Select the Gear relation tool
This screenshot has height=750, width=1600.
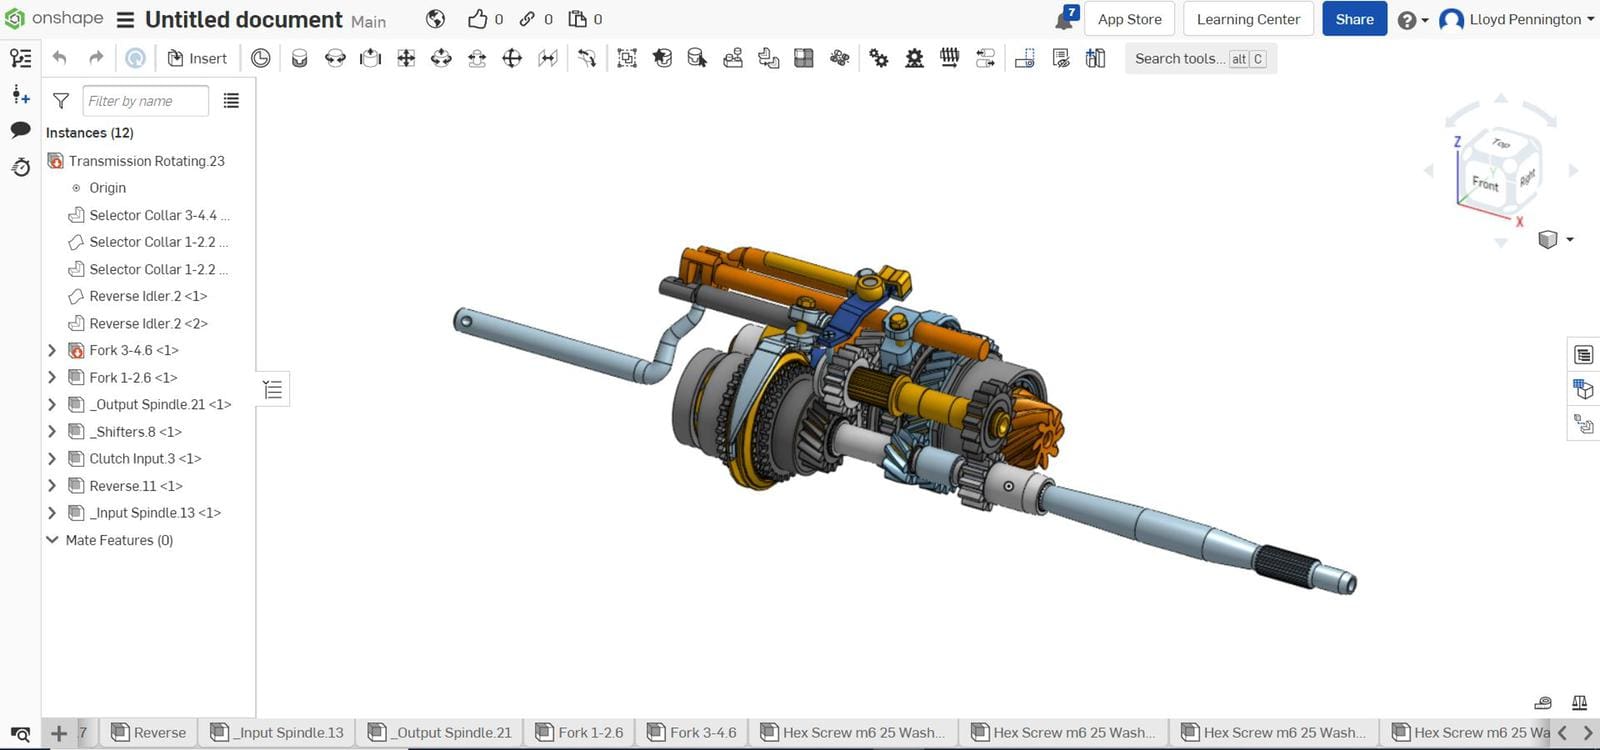point(879,59)
